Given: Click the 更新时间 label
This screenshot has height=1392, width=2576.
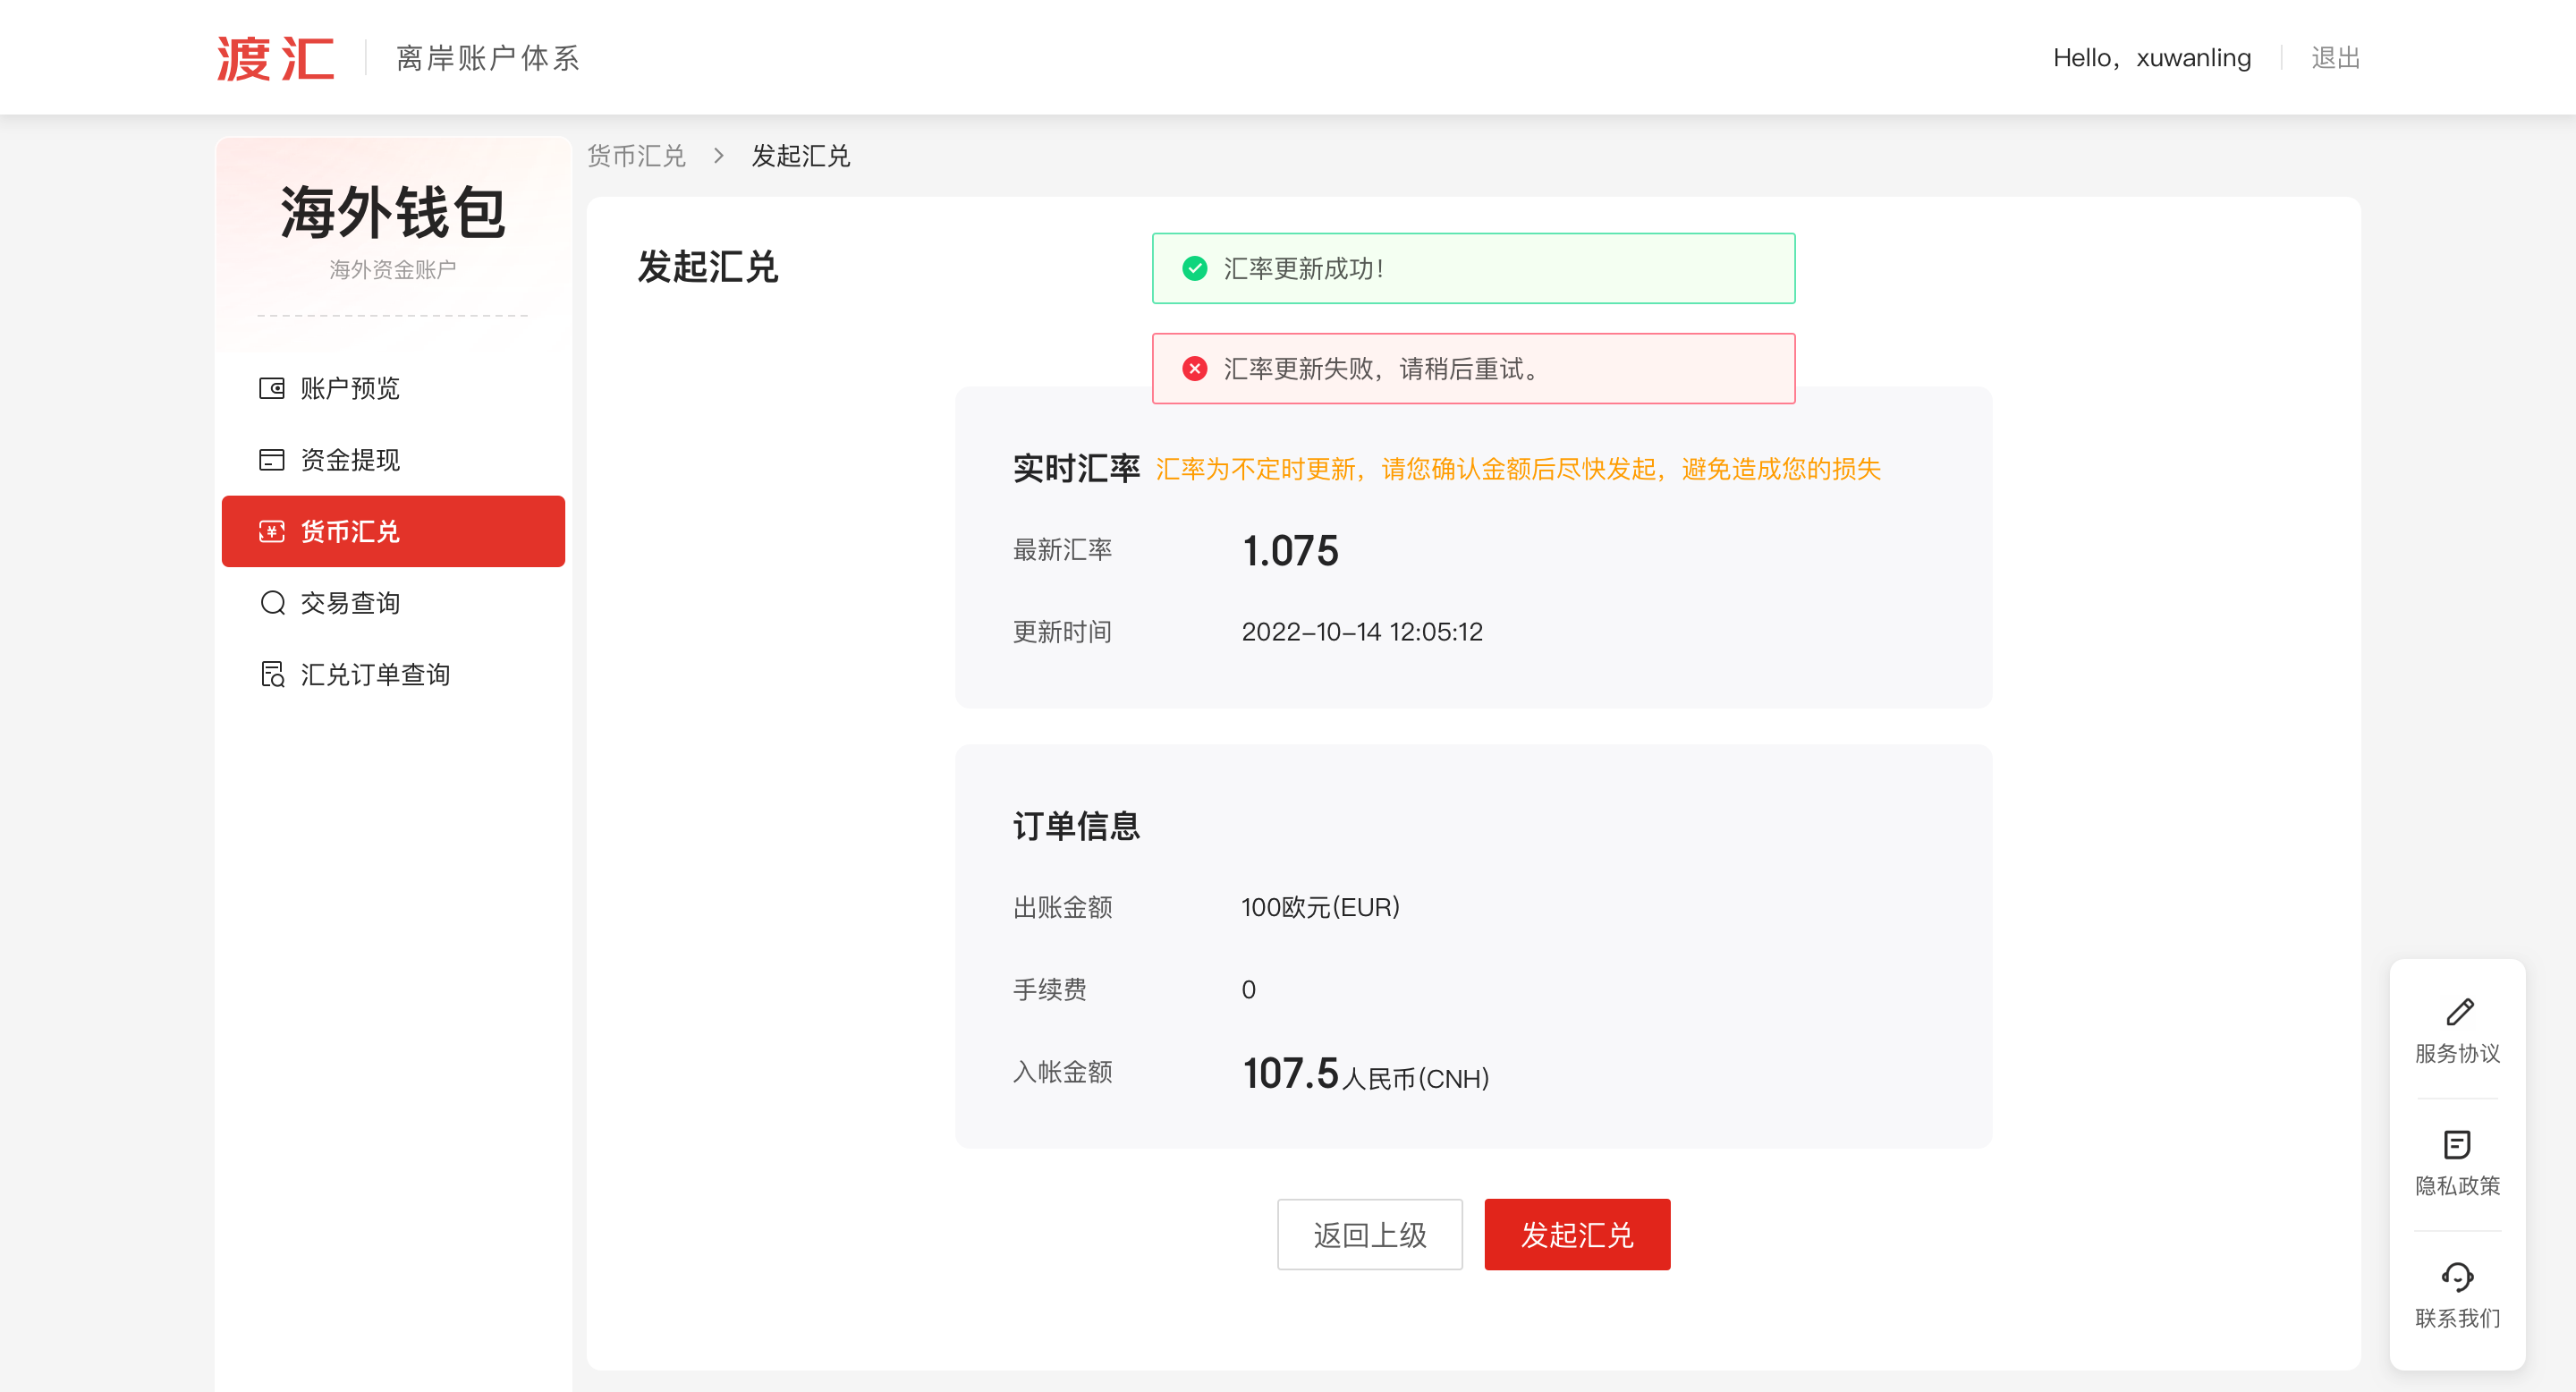Looking at the screenshot, I should coord(1062,632).
